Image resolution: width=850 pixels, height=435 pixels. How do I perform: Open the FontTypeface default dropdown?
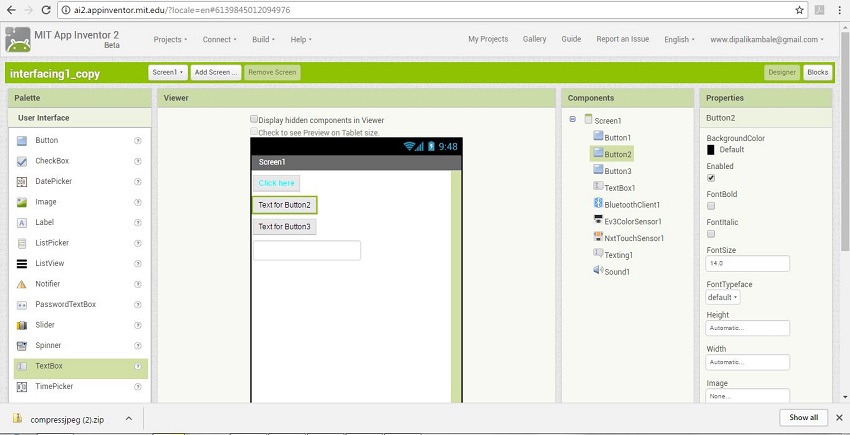pos(723,297)
